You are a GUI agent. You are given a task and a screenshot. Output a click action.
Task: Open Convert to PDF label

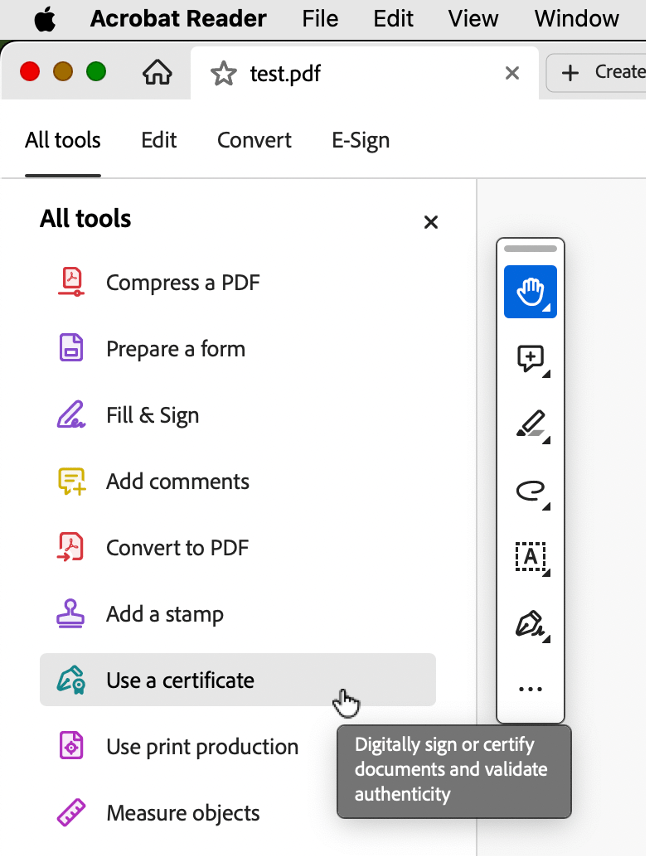177,548
